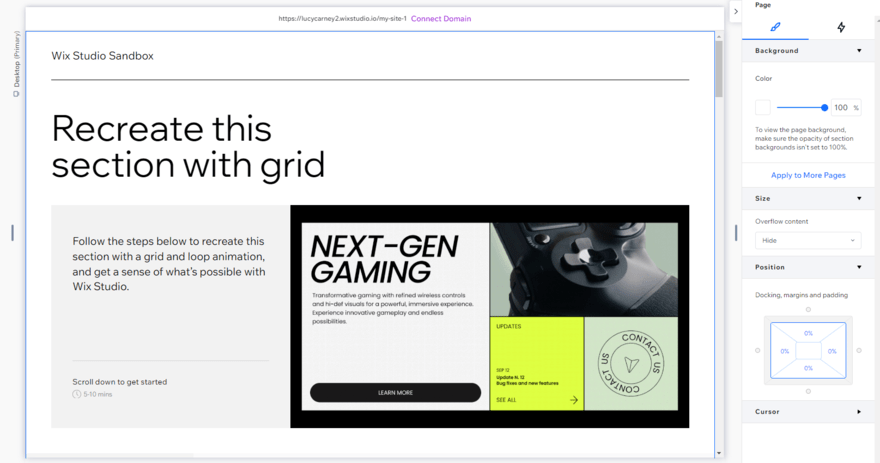Collapse the inspector panel with the arrow
This screenshot has width=880, height=463.
[x=736, y=11]
